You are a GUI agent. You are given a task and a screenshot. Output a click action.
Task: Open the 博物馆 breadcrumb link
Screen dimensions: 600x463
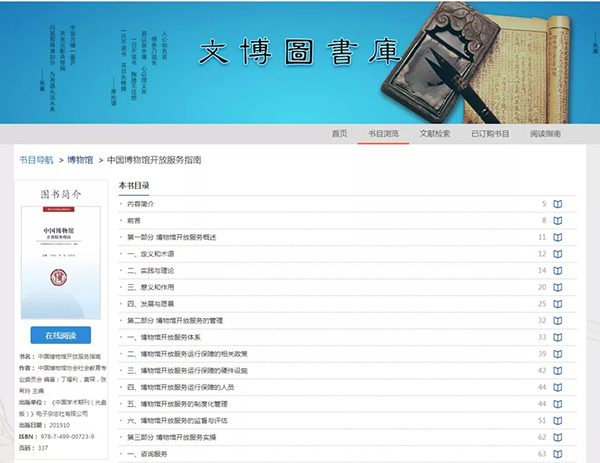point(81,159)
